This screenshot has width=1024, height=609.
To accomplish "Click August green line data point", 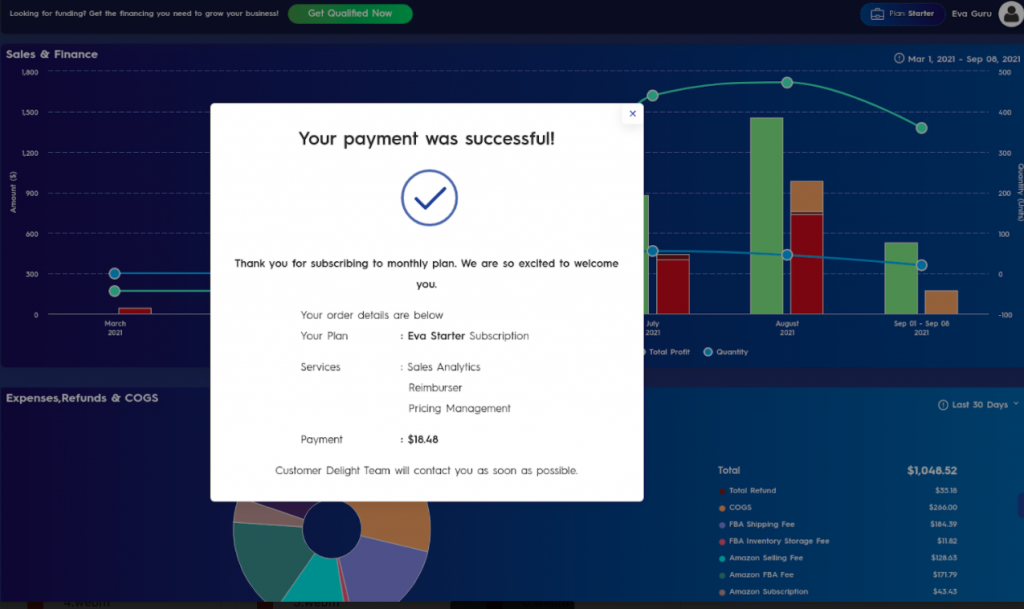I will pos(787,82).
